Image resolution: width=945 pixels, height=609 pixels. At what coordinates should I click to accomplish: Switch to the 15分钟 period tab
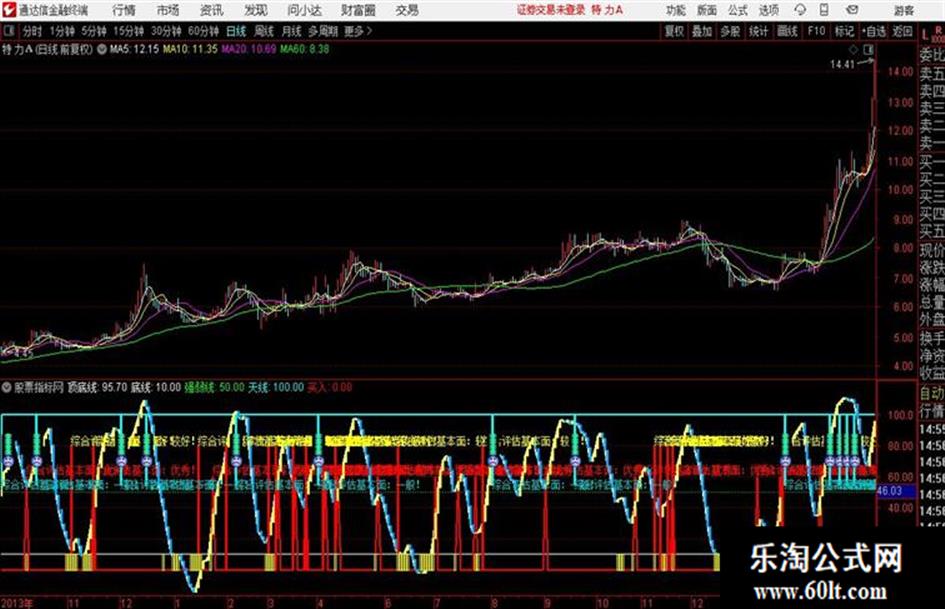coord(128,31)
